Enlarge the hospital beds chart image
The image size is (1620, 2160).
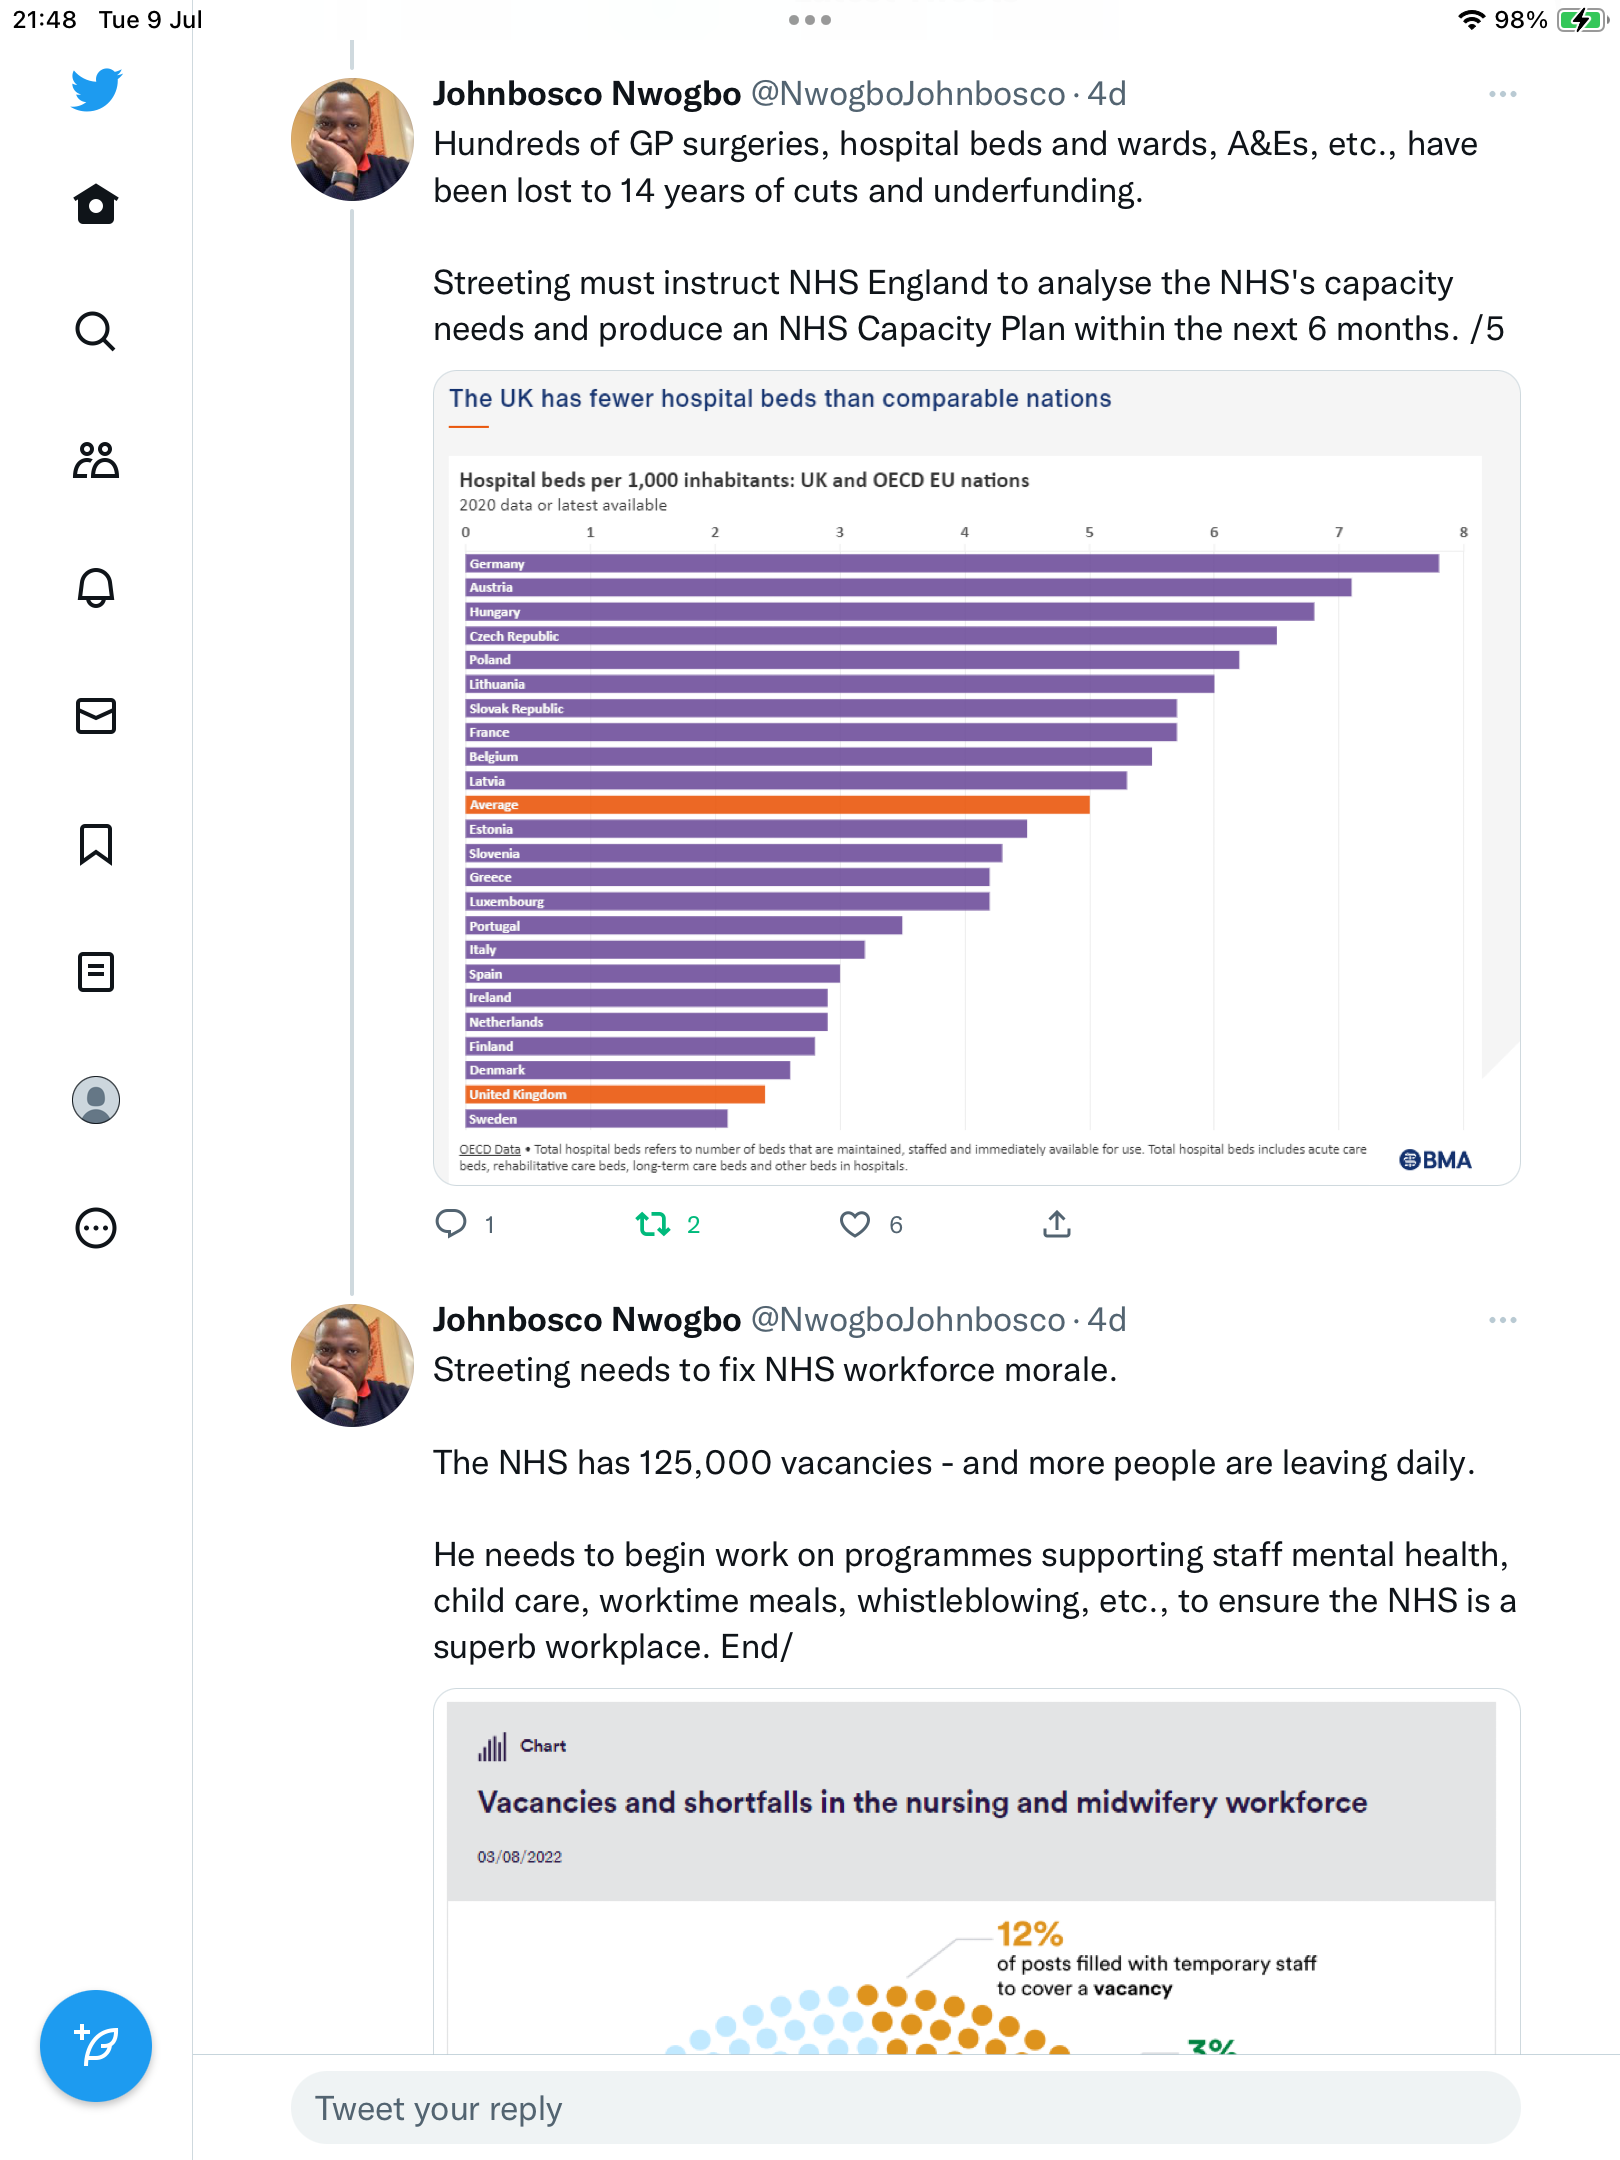[976, 778]
